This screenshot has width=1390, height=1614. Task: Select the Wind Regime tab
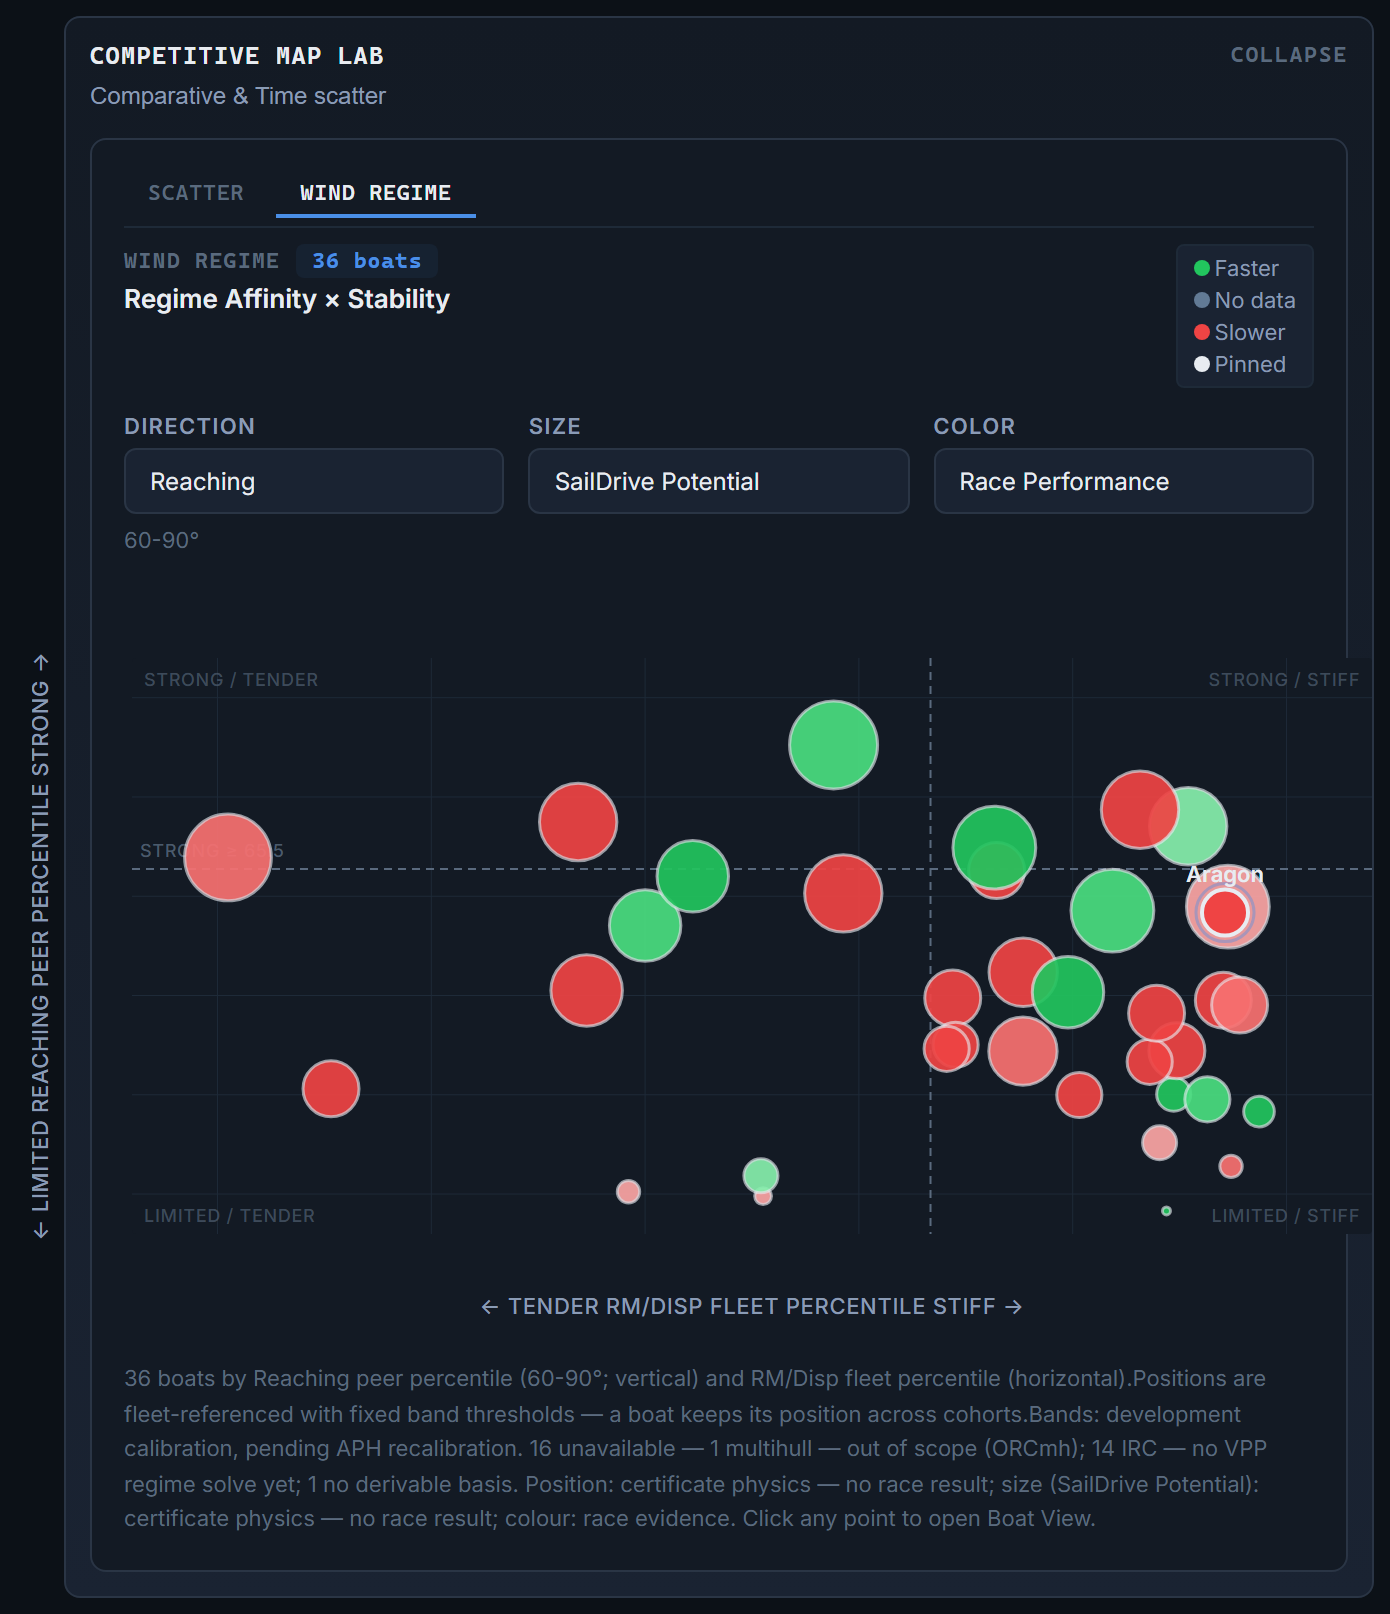click(x=375, y=193)
